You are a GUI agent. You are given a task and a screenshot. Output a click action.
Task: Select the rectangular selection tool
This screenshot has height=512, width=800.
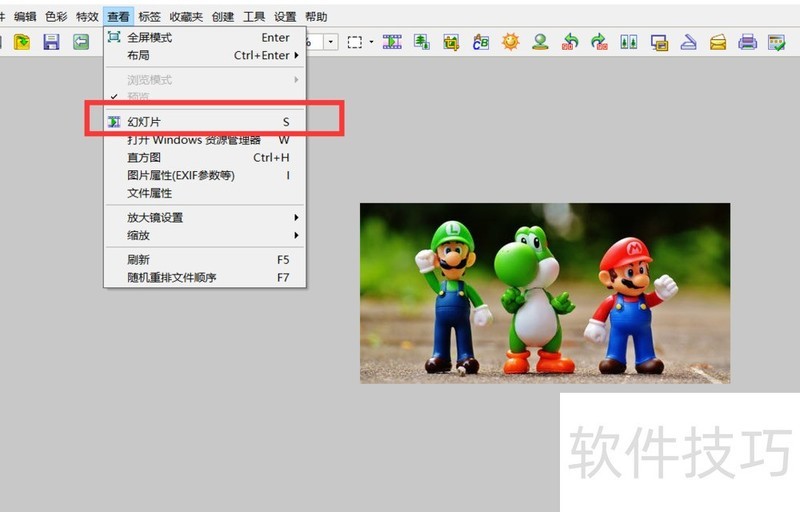point(355,42)
